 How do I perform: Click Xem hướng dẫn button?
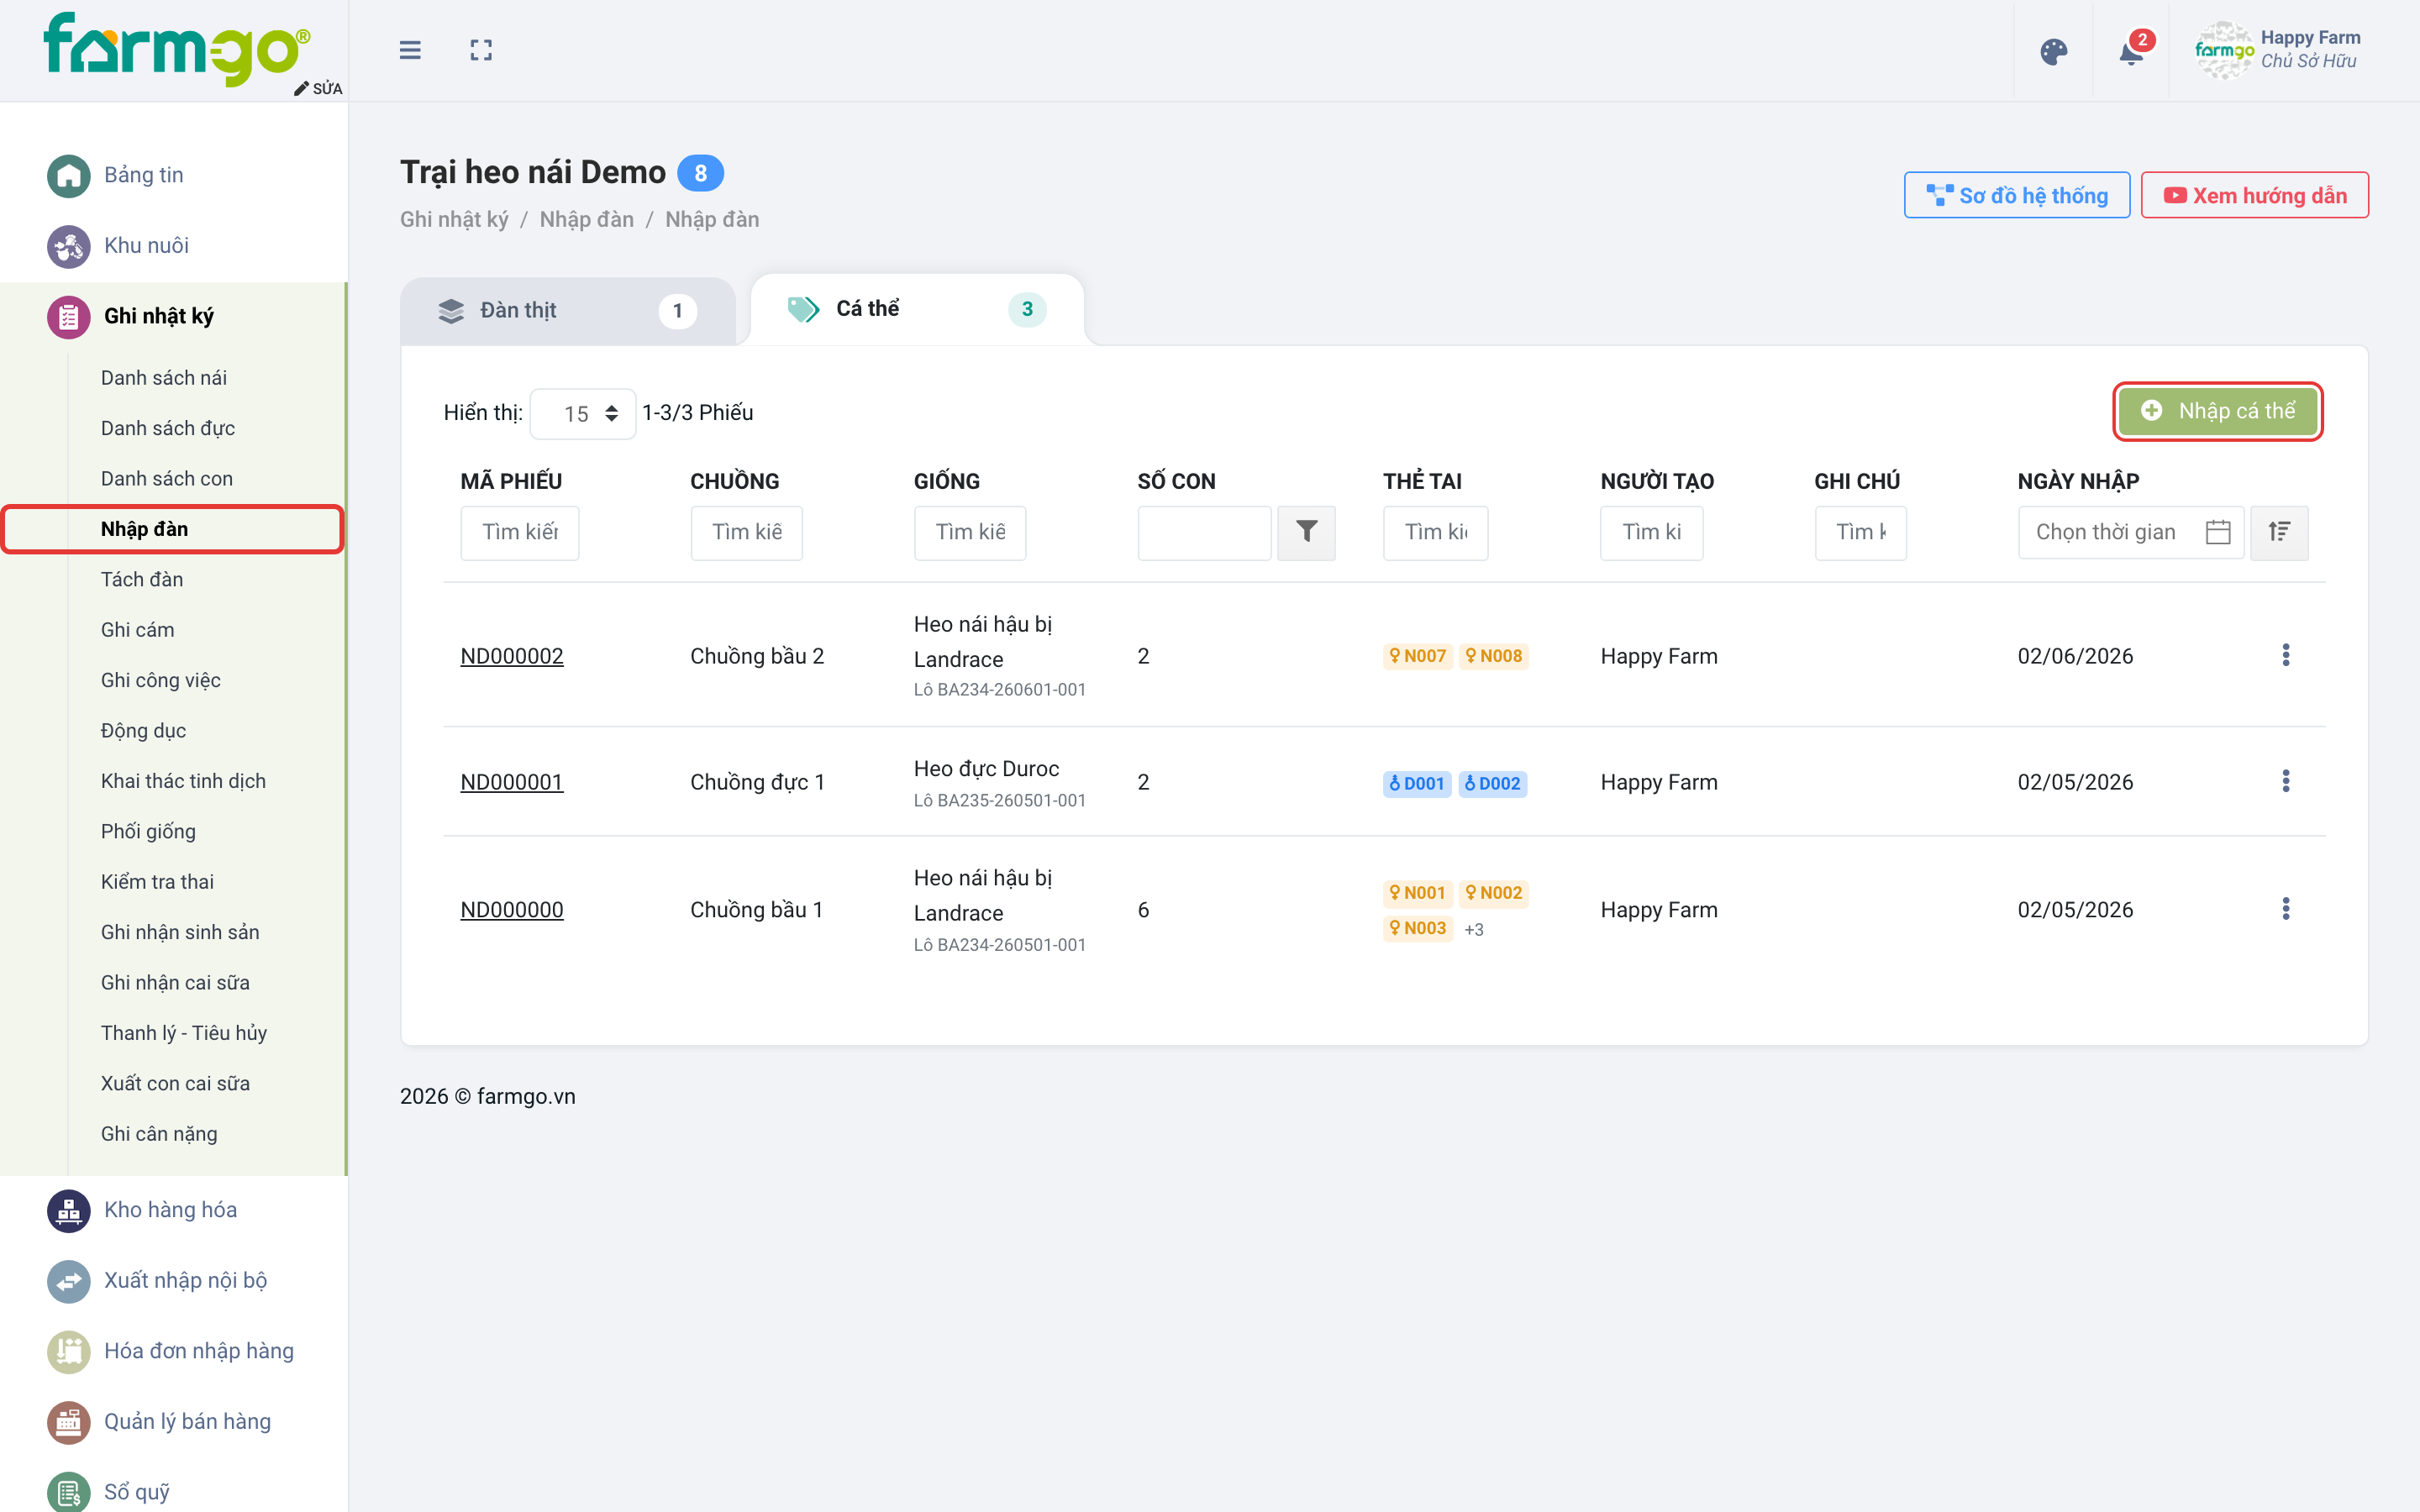[x=2254, y=195]
